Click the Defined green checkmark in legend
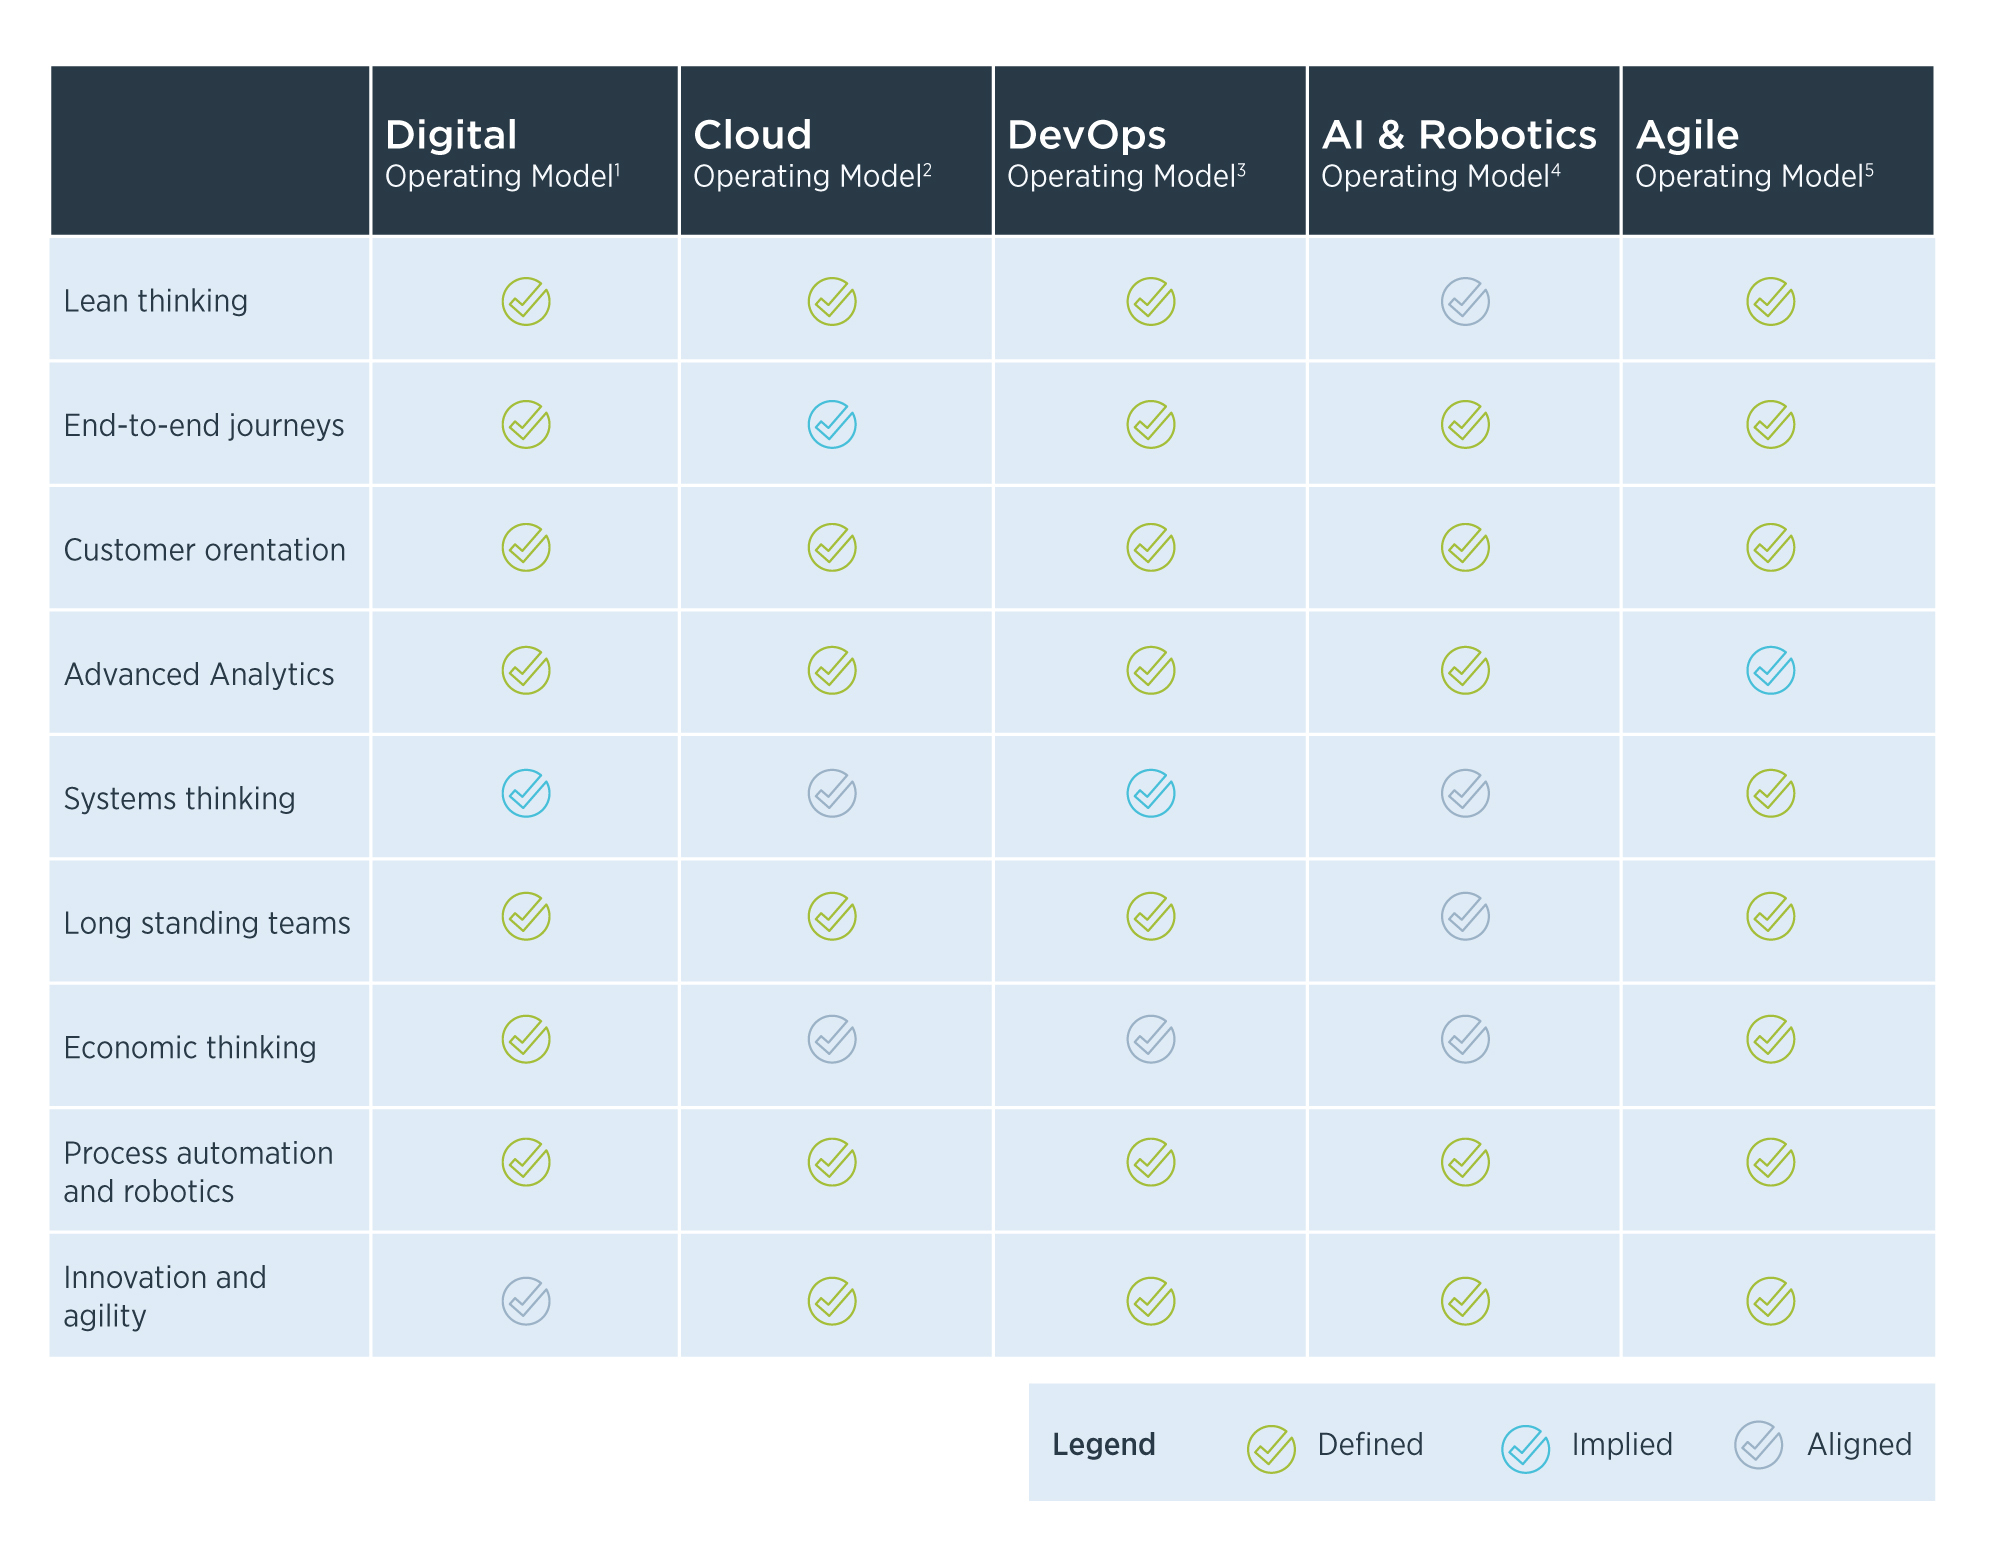This screenshot has width=2000, height=1550. [x=1271, y=1448]
